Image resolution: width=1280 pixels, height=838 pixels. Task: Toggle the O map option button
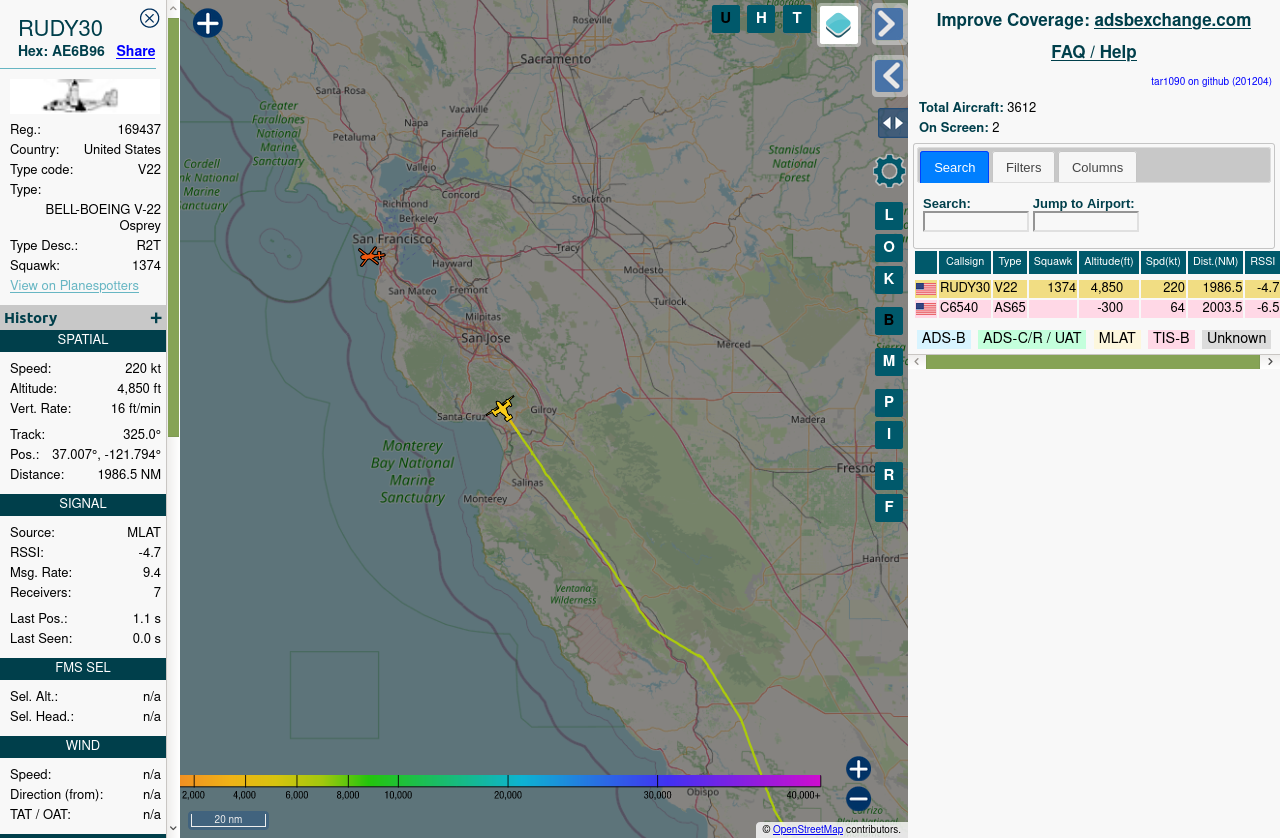coord(889,248)
